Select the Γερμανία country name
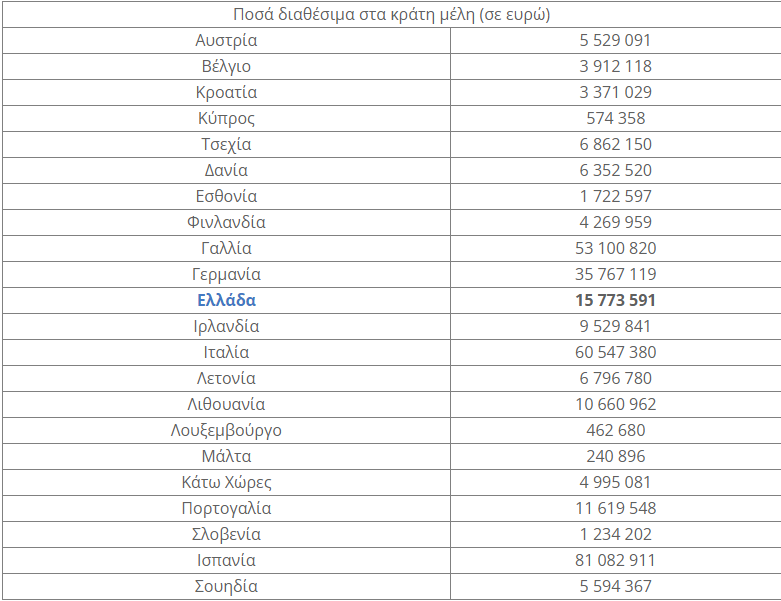781x601 pixels. [226, 275]
